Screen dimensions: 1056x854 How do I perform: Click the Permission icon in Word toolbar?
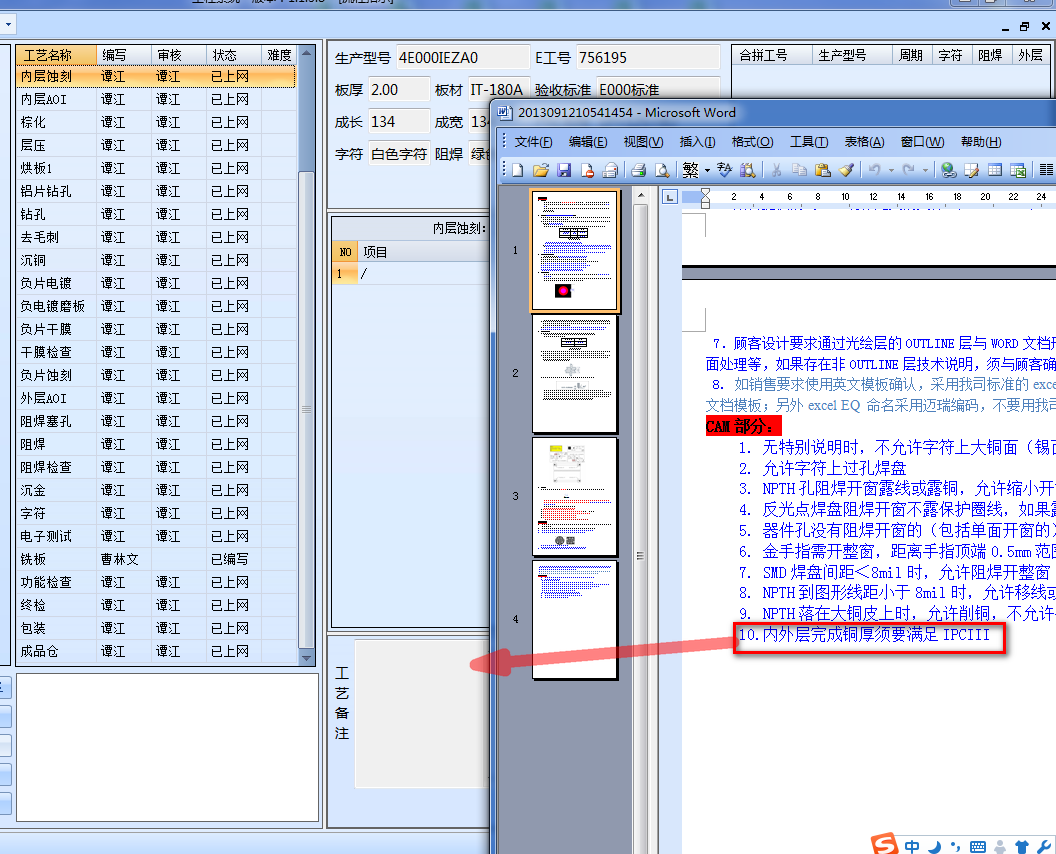click(587, 170)
